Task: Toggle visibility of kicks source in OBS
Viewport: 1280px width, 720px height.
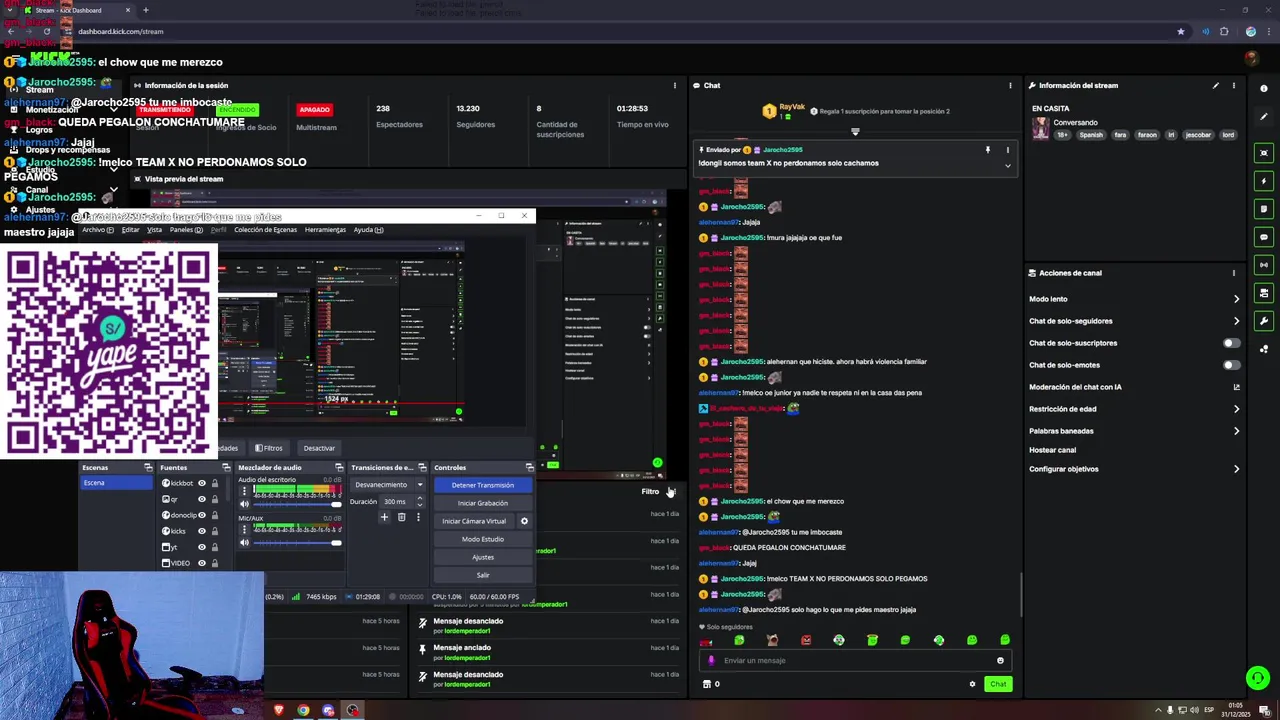Action: click(201, 531)
